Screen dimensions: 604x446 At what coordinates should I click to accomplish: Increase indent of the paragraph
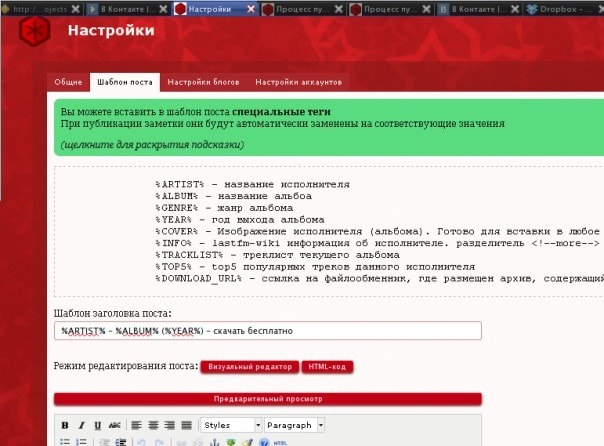pos(121,442)
